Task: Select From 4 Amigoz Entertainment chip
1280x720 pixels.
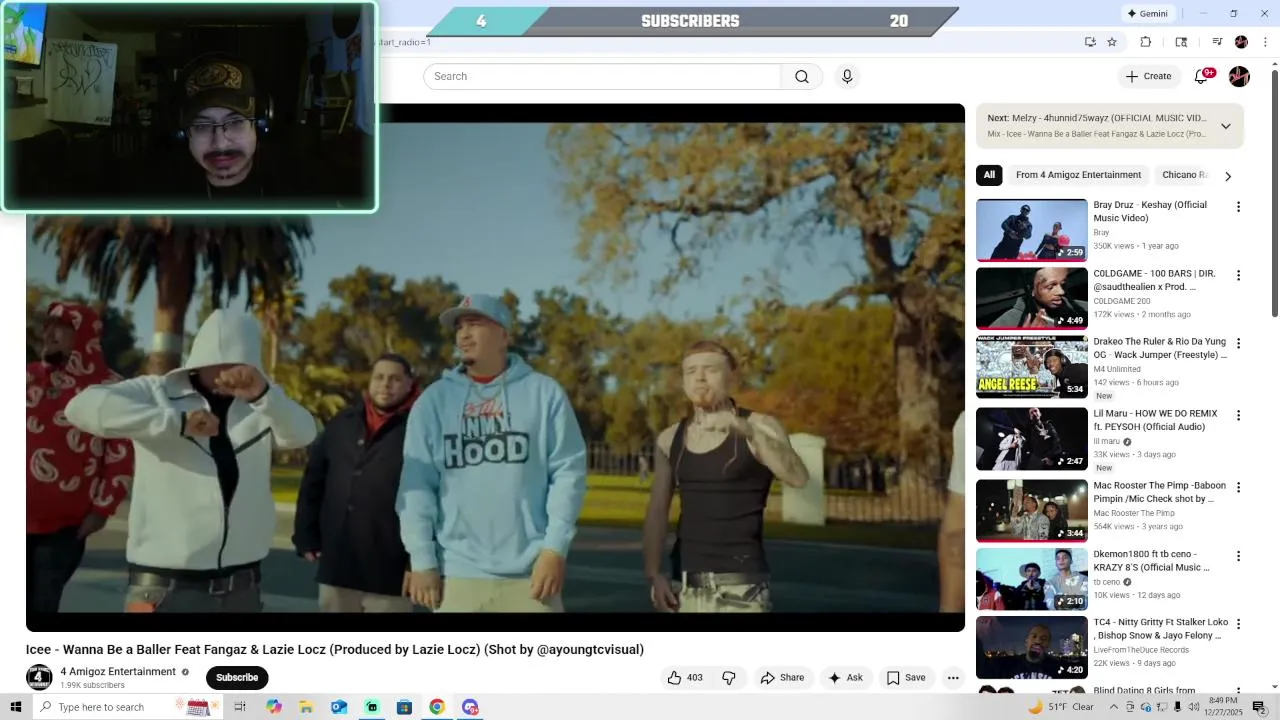Action: pyautogui.click(x=1078, y=175)
